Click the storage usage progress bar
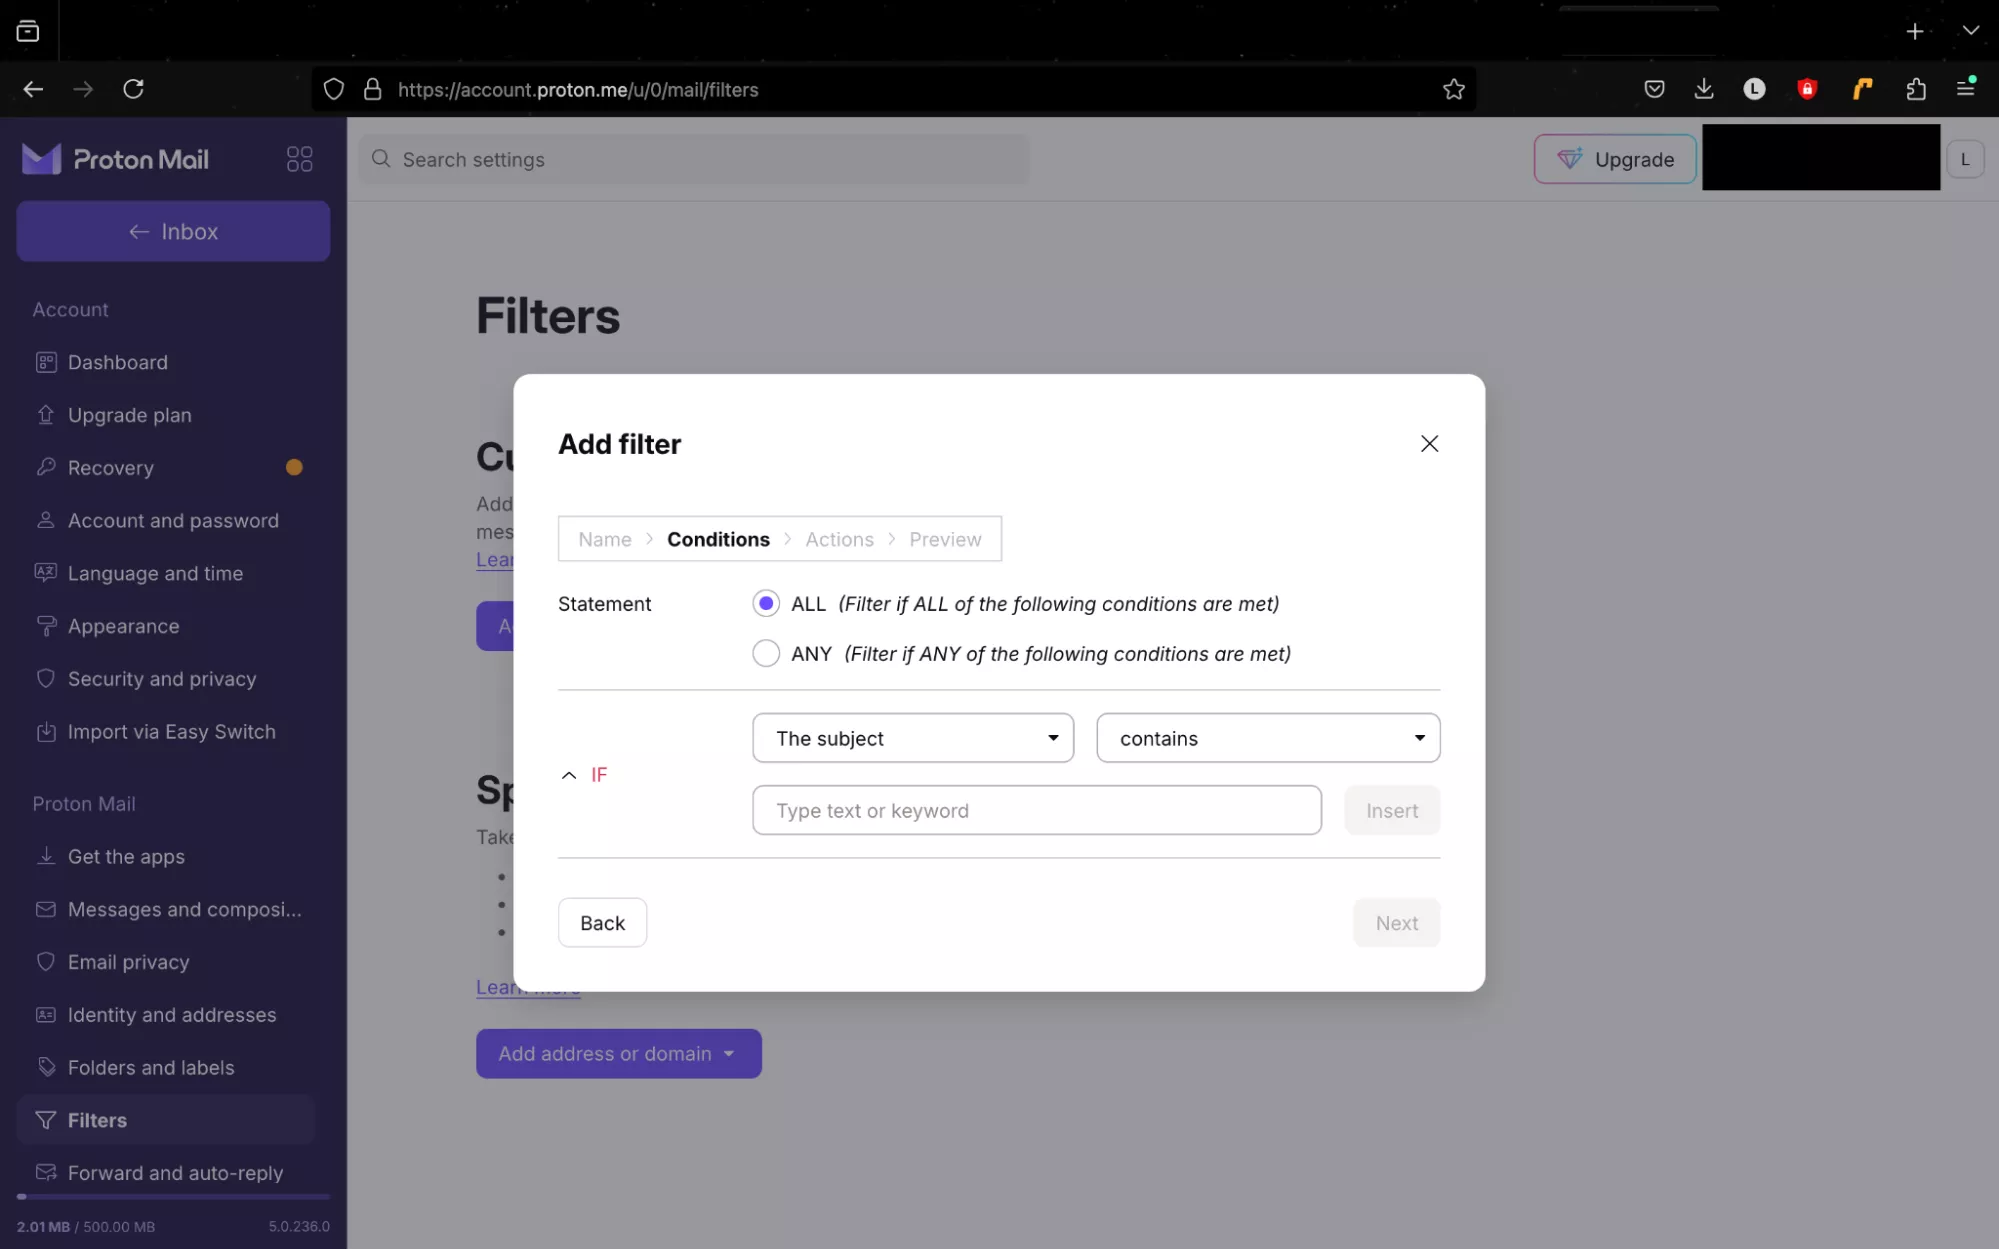Image resolution: width=1999 pixels, height=1250 pixels. (173, 1196)
